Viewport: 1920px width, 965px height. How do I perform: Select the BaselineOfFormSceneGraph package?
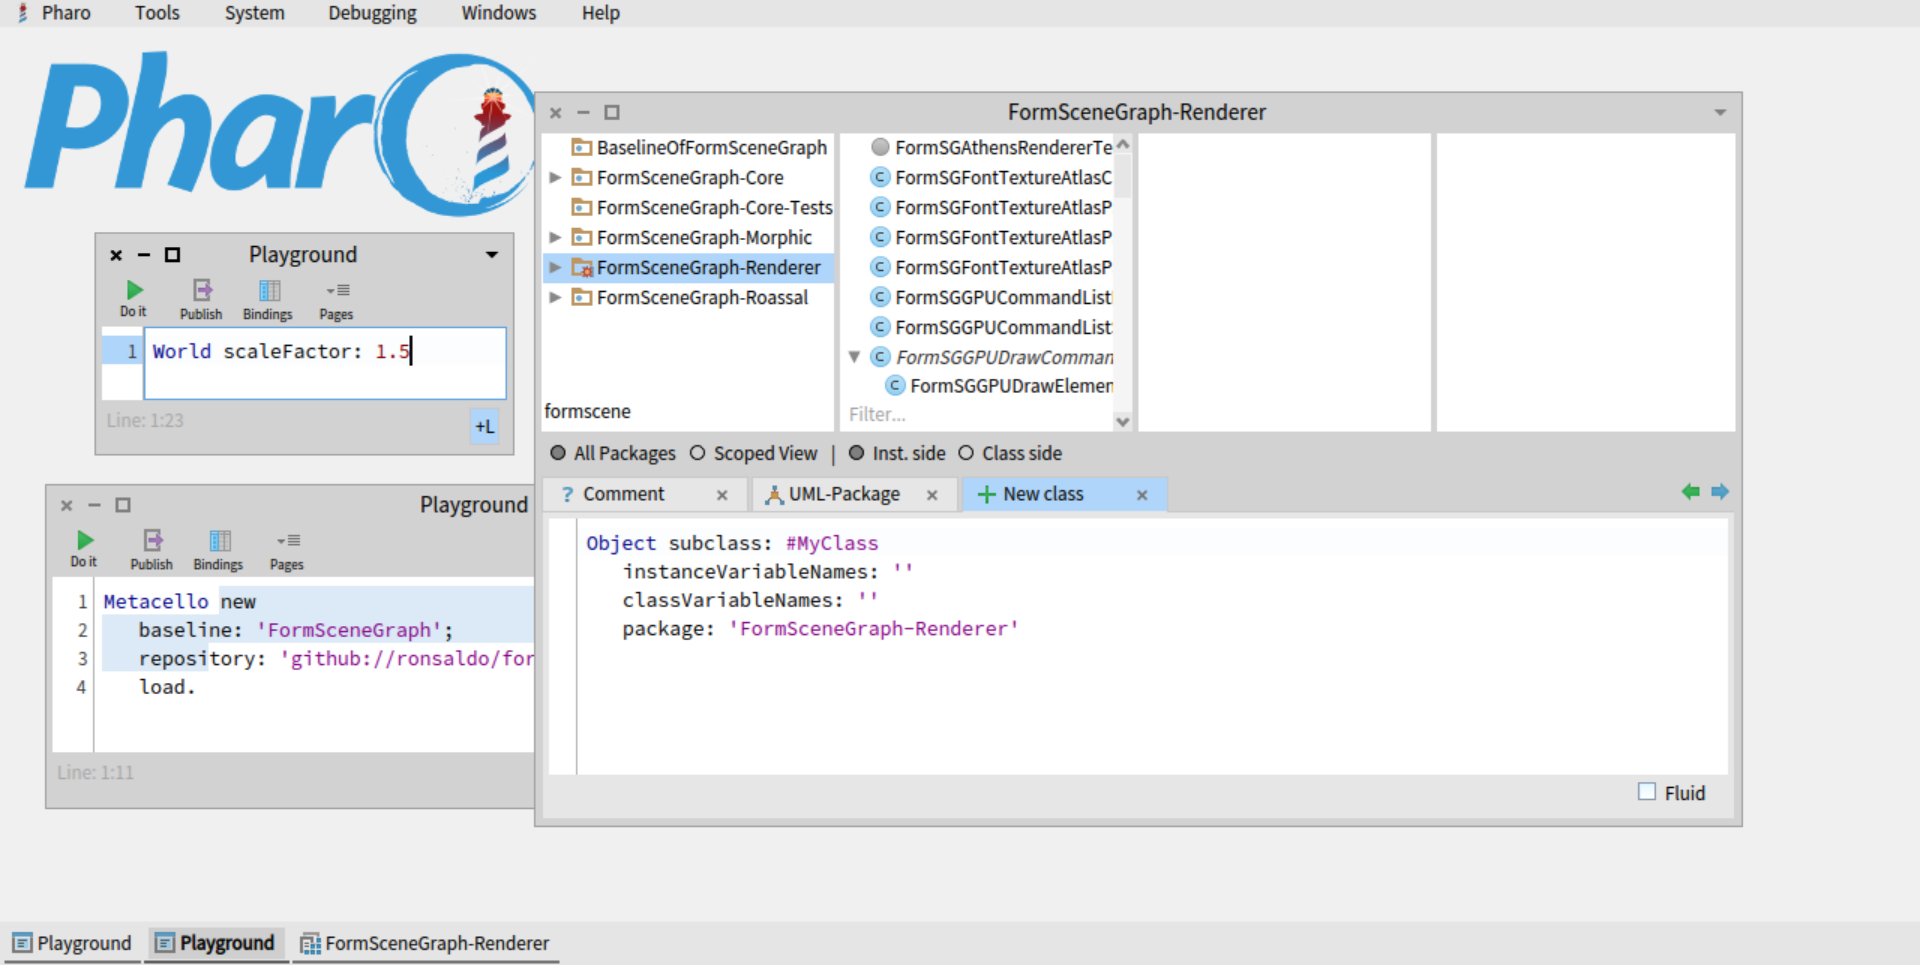[712, 147]
